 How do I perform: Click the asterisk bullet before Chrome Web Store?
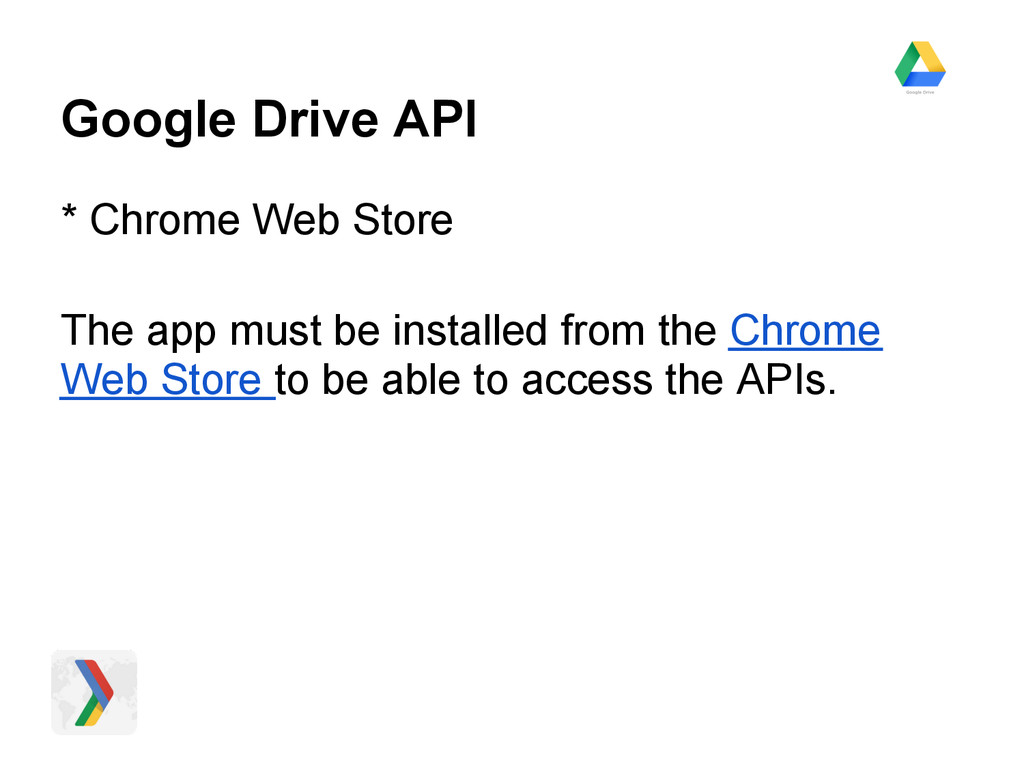pyautogui.click(x=69, y=217)
